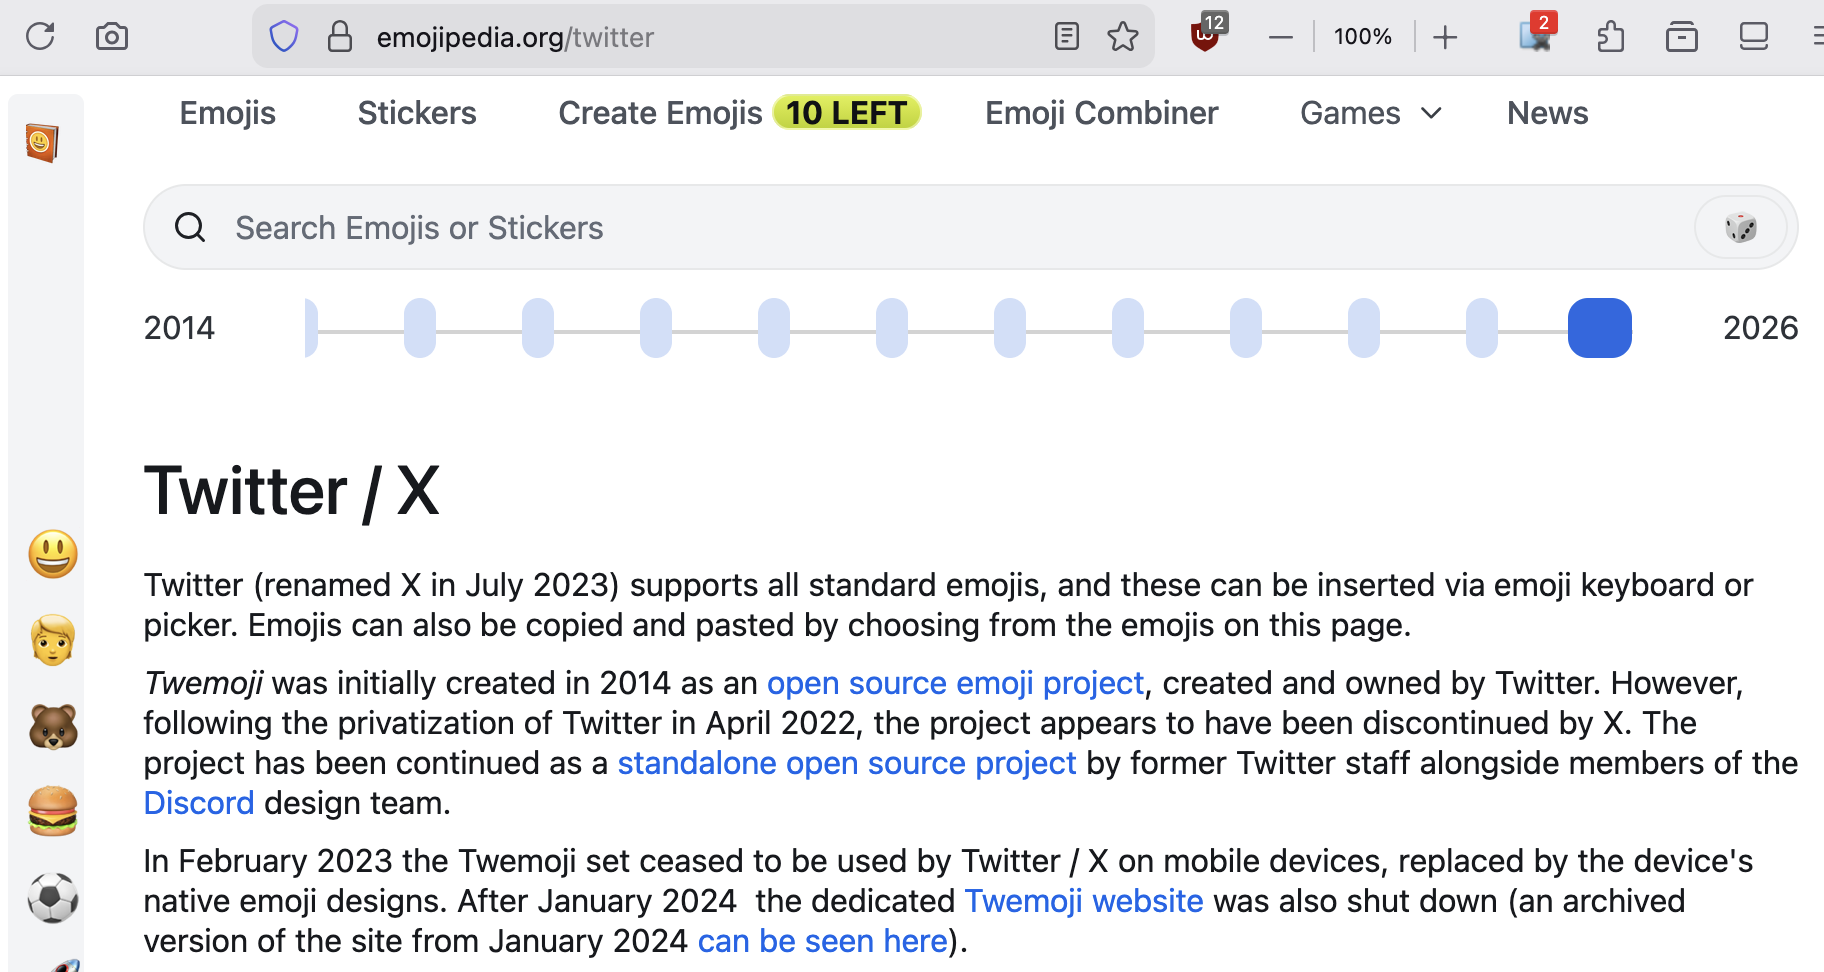The height and width of the screenshot is (972, 1824).
Task: Open the uBlock extension icon showing 12
Action: point(1206,36)
